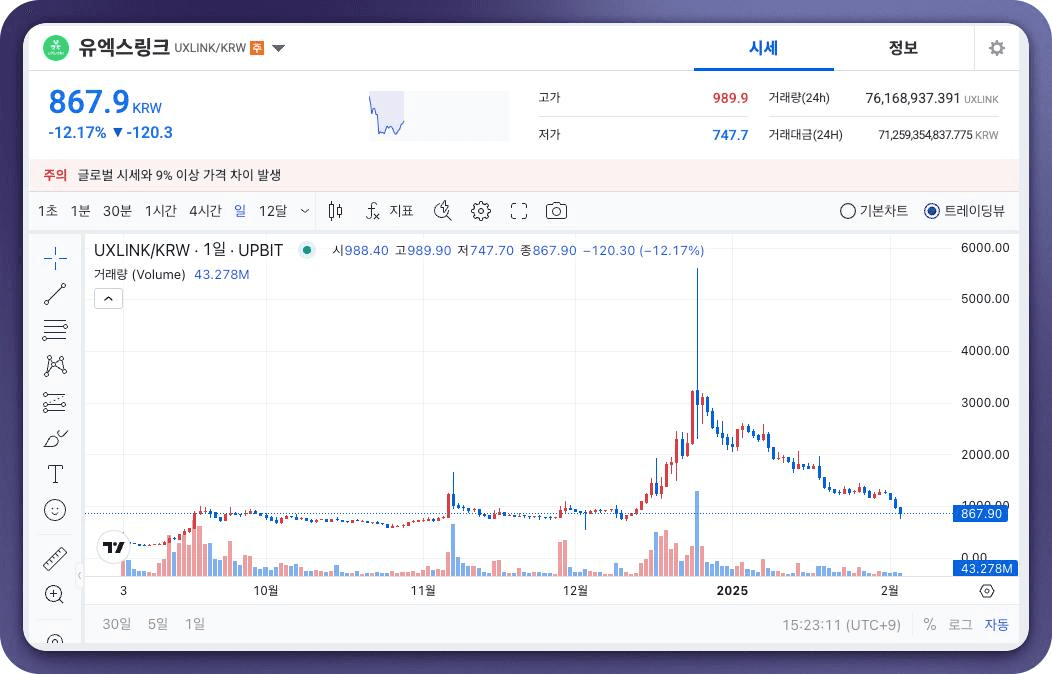Enter fullscreen chart mode
The height and width of the screenshot is (674, 1052).
518,211
